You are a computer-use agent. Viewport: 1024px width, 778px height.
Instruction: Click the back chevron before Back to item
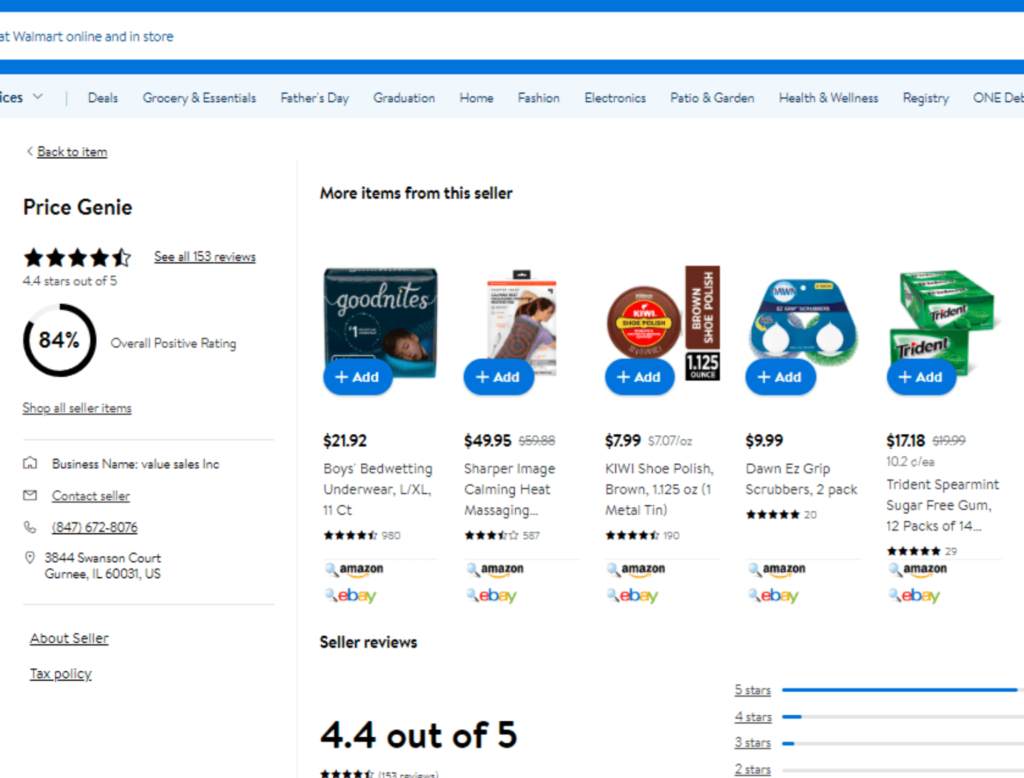point(29,152)
